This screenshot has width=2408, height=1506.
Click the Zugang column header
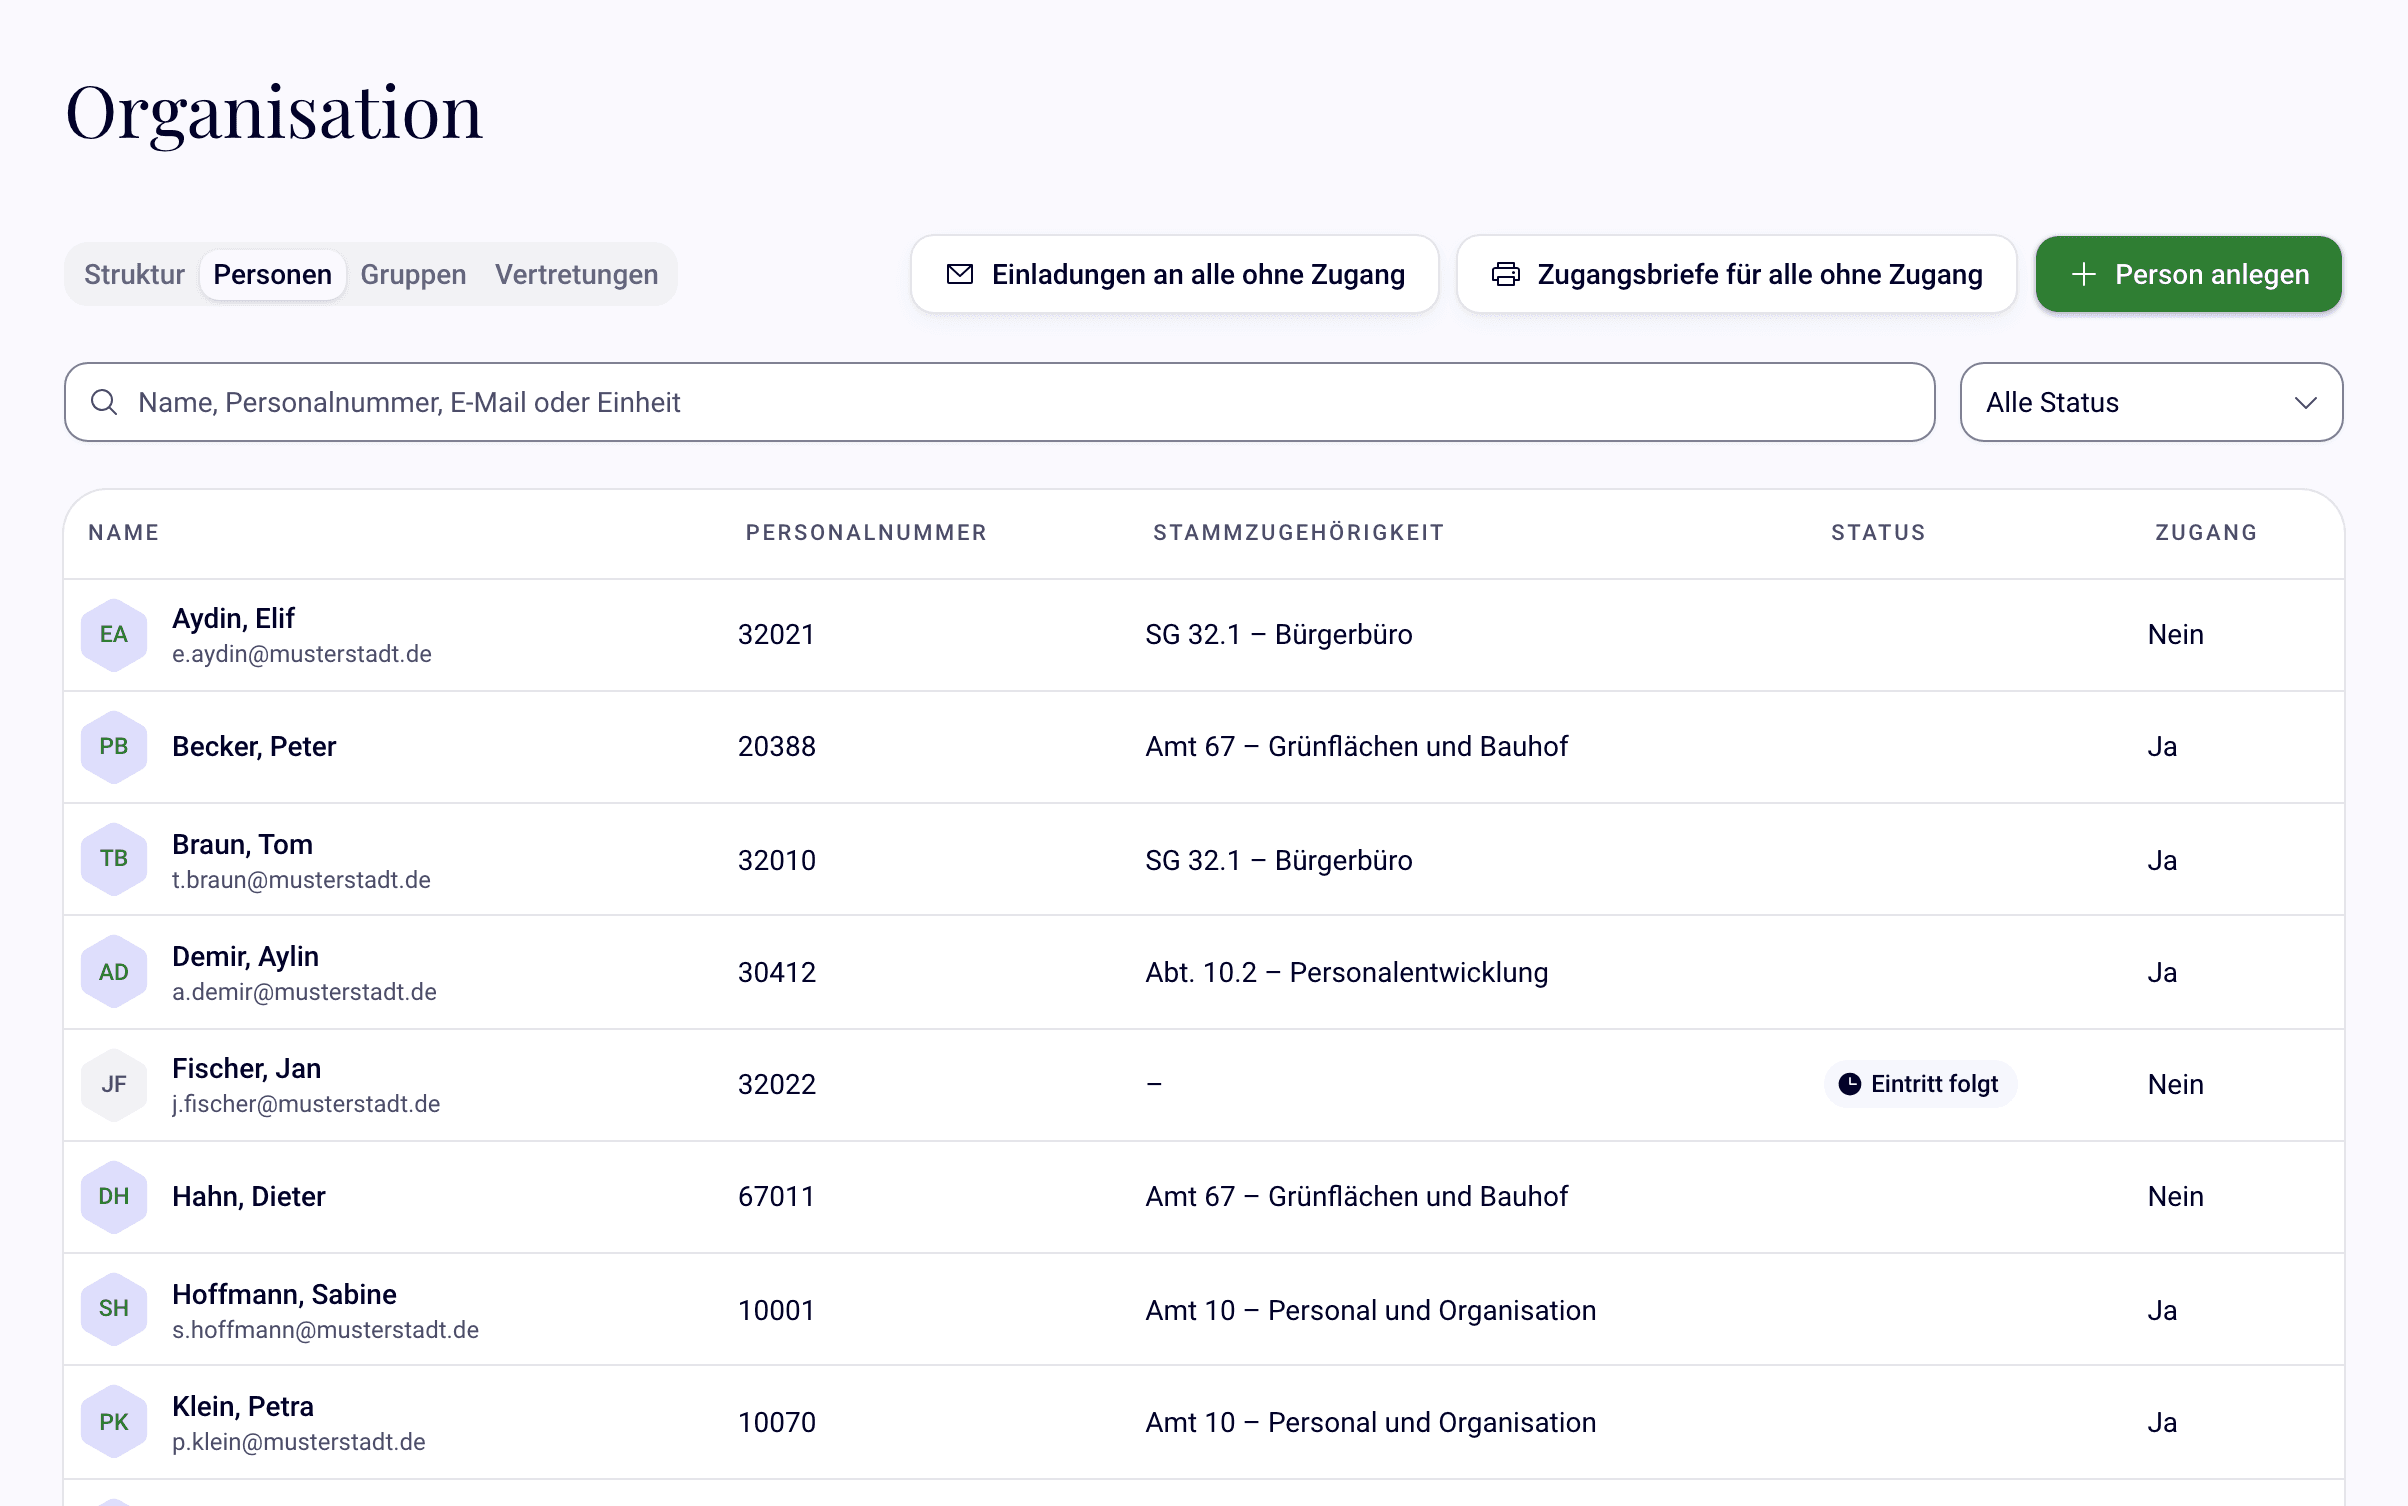coord(2206,532)
